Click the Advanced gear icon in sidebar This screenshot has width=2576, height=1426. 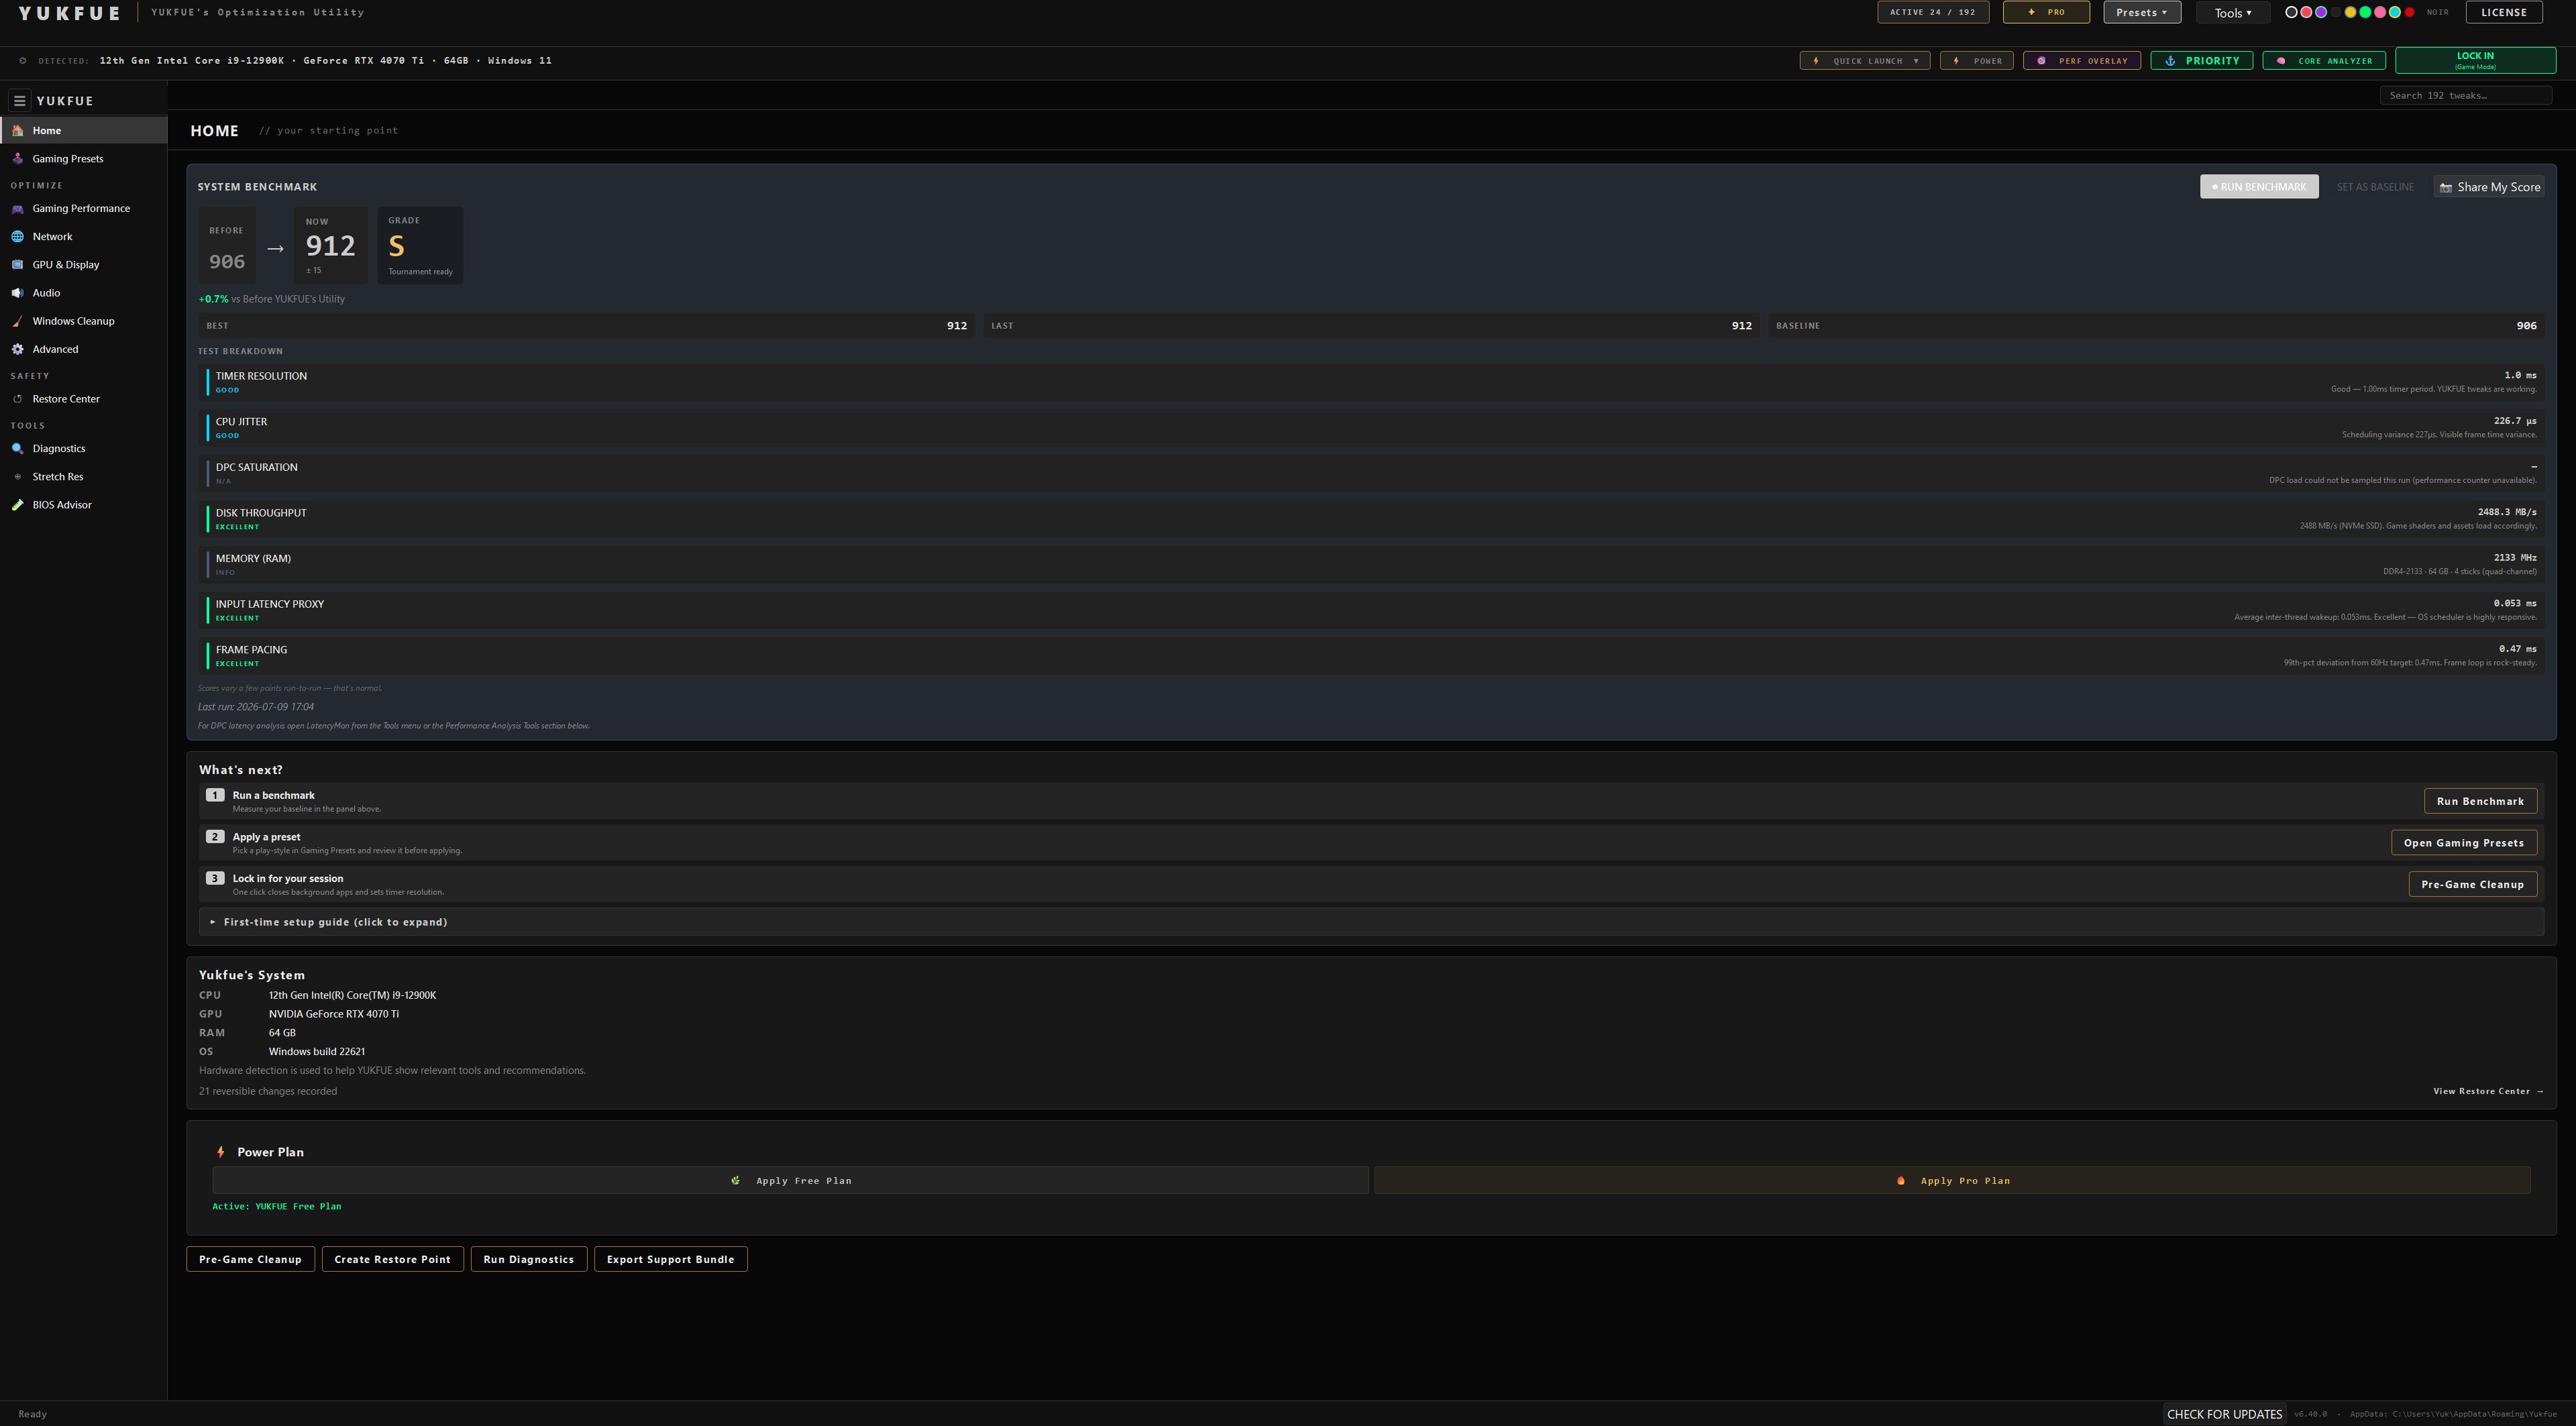(x=17, y=349)
